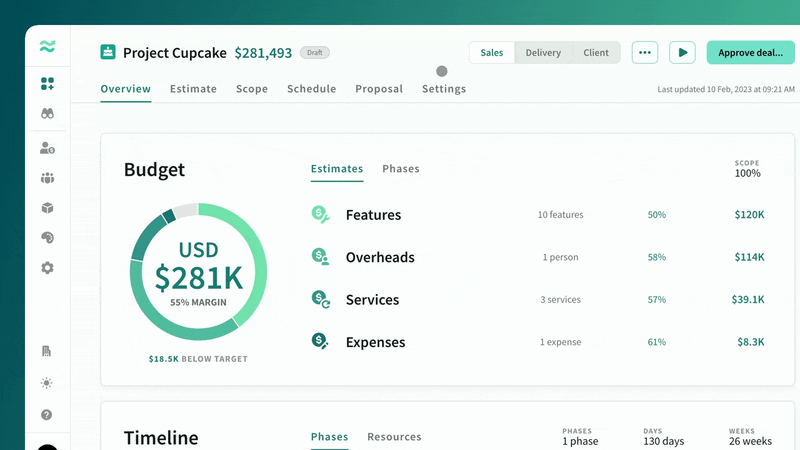Screen dimensions: 800x450
Task: Switch Budget view to Phases
Action: (x=401, y=169)
